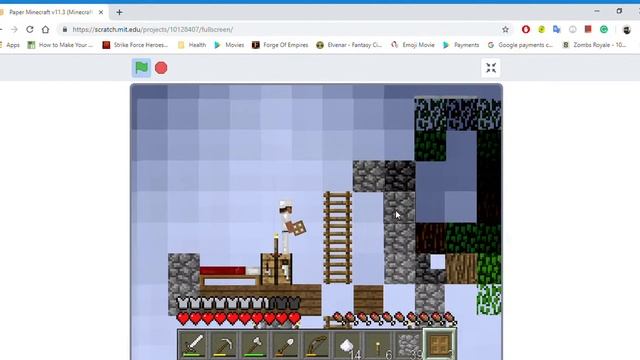Exit fullscreen mode with the shrink icon
Viewport: 640px width, 360px height.
491,68
